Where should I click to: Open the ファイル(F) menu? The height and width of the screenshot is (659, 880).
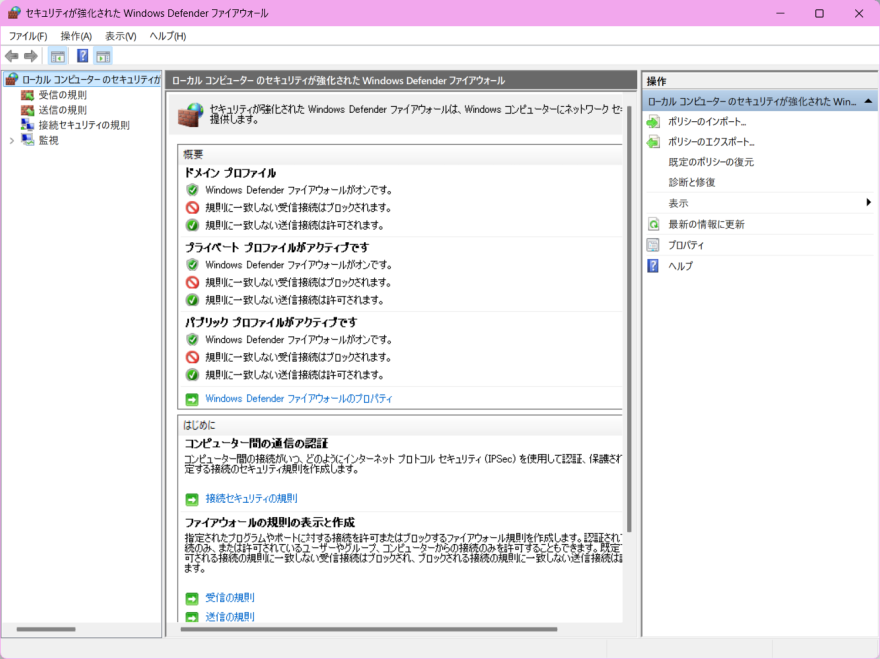(x=28, y=36)
